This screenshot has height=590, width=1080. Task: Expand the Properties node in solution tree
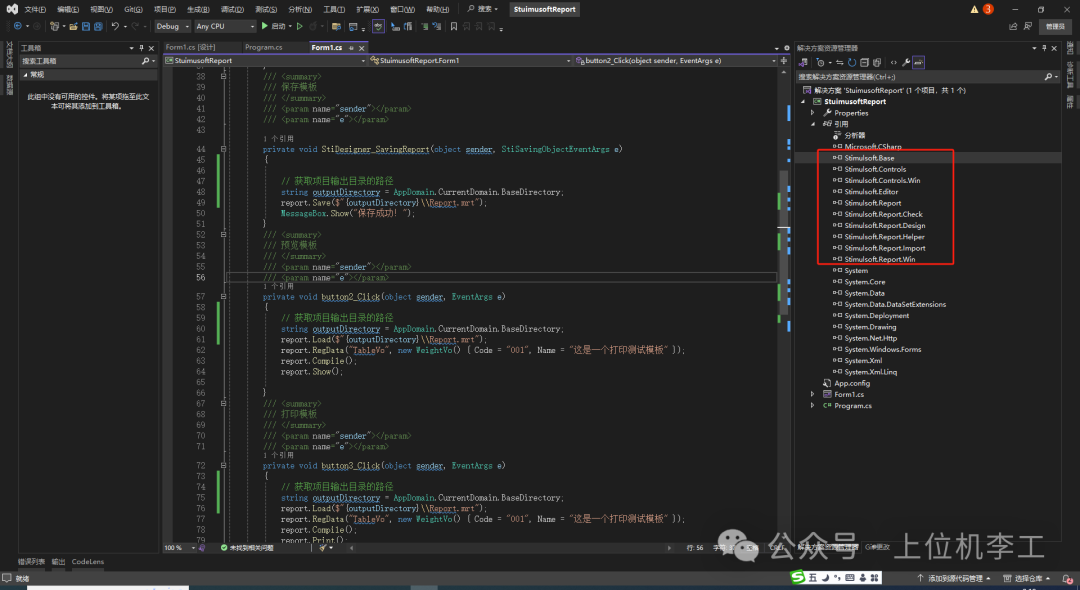813,113
